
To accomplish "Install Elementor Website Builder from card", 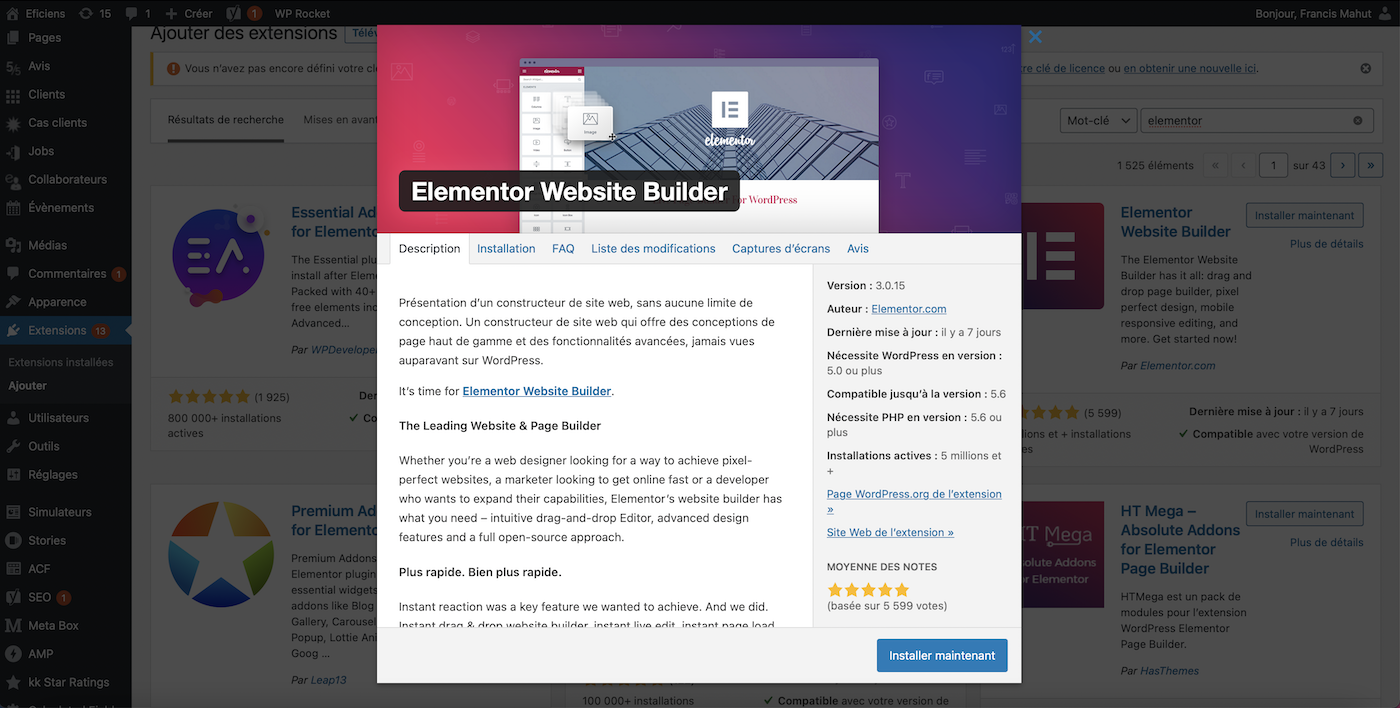I will pyautogui.click(x=1304, y=216).
